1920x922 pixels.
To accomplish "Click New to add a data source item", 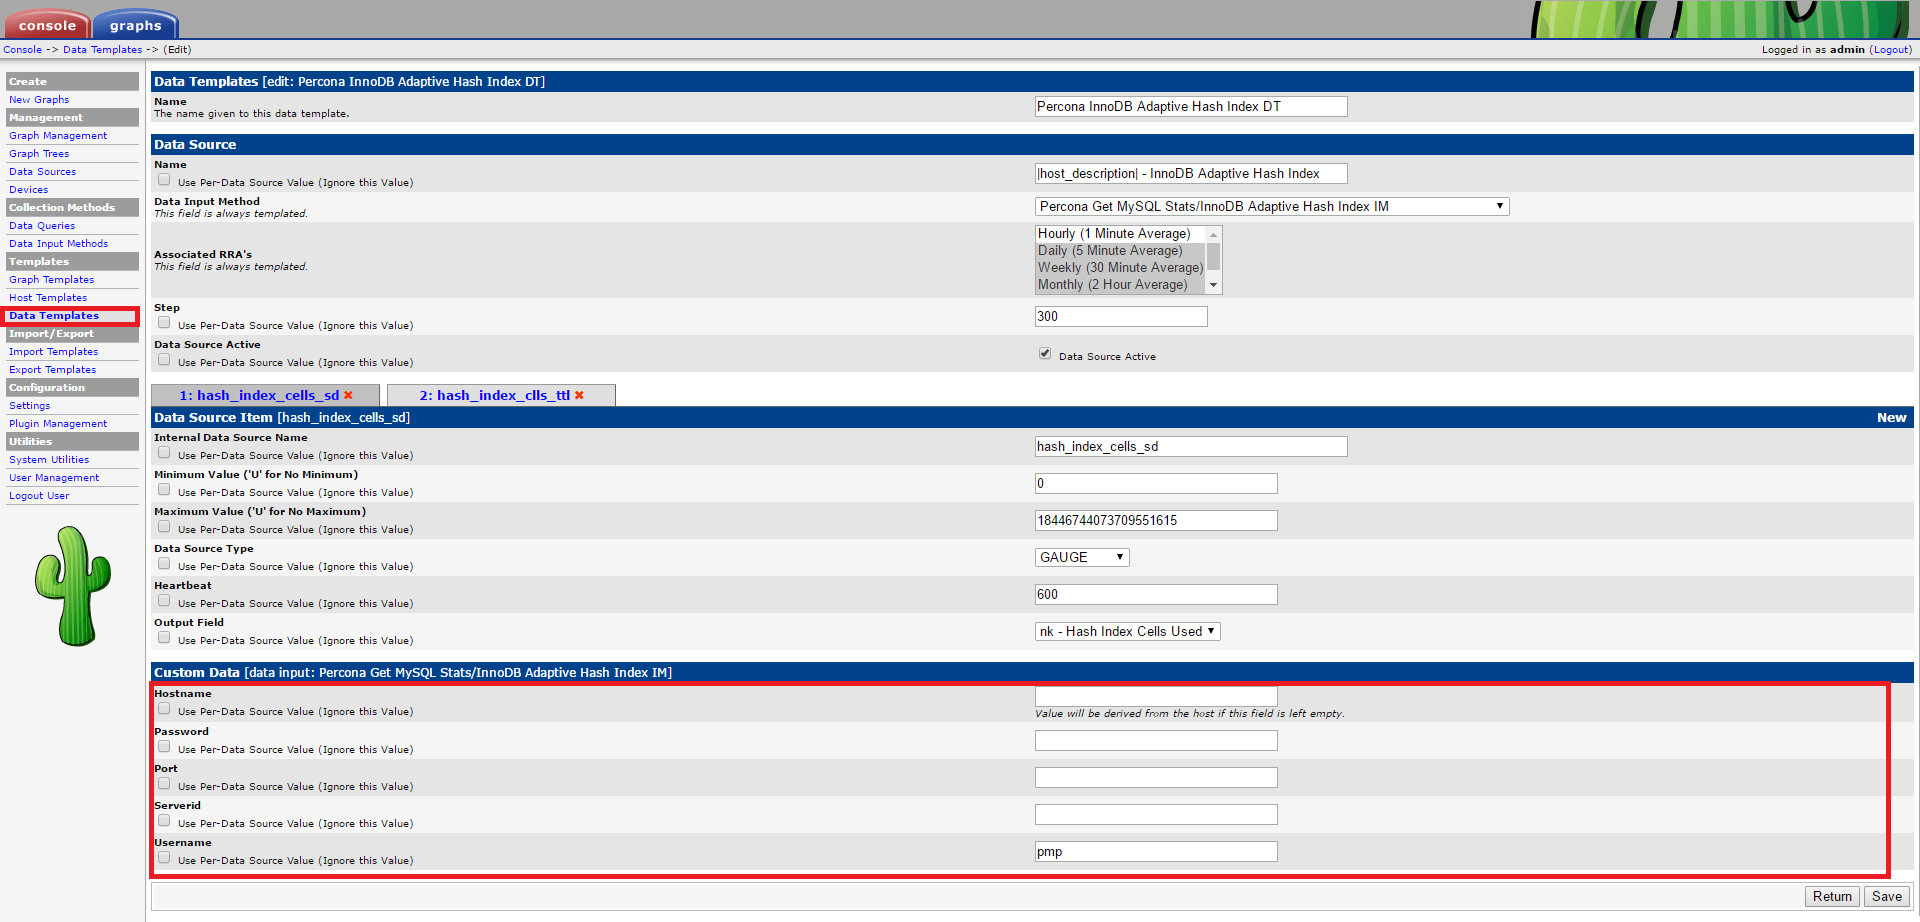I will click(1891, 418).
